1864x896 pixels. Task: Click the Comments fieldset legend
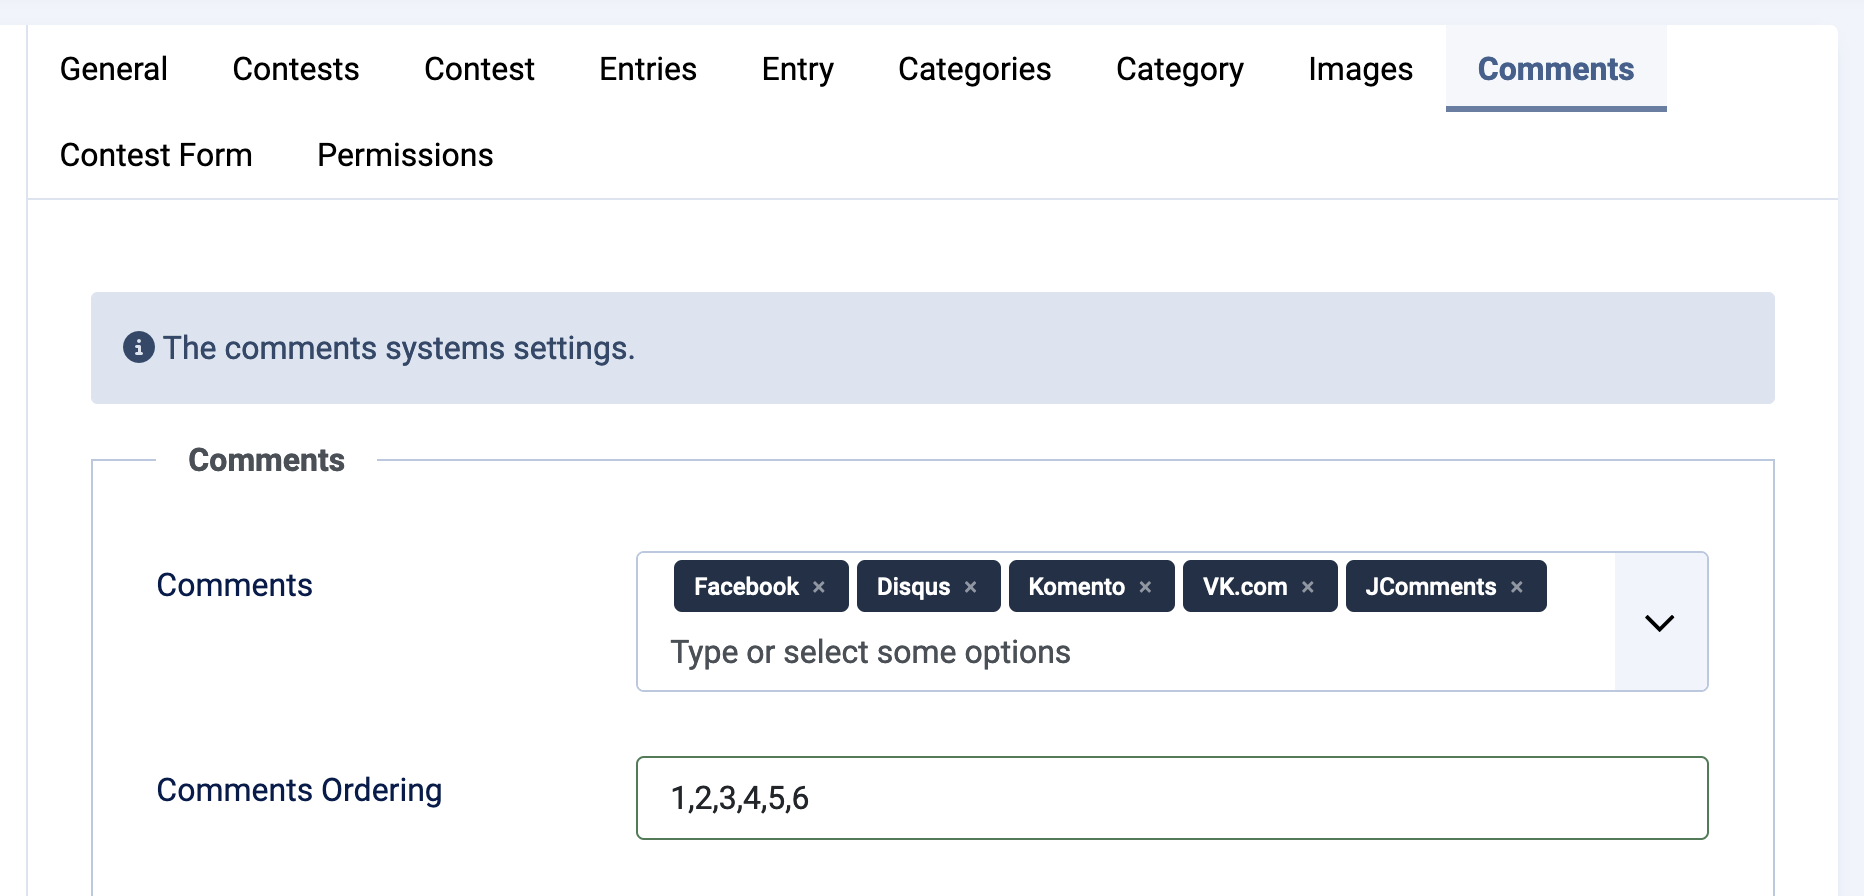[266, 460]
